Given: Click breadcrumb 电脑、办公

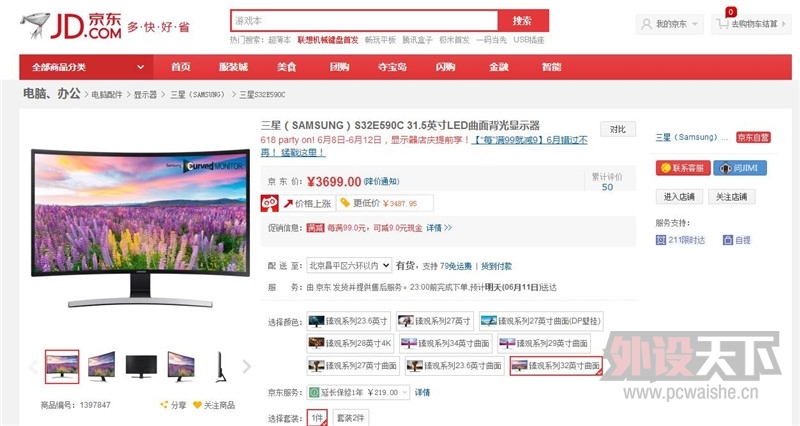Looking at the screenshot, I should [x=52, y=93].
